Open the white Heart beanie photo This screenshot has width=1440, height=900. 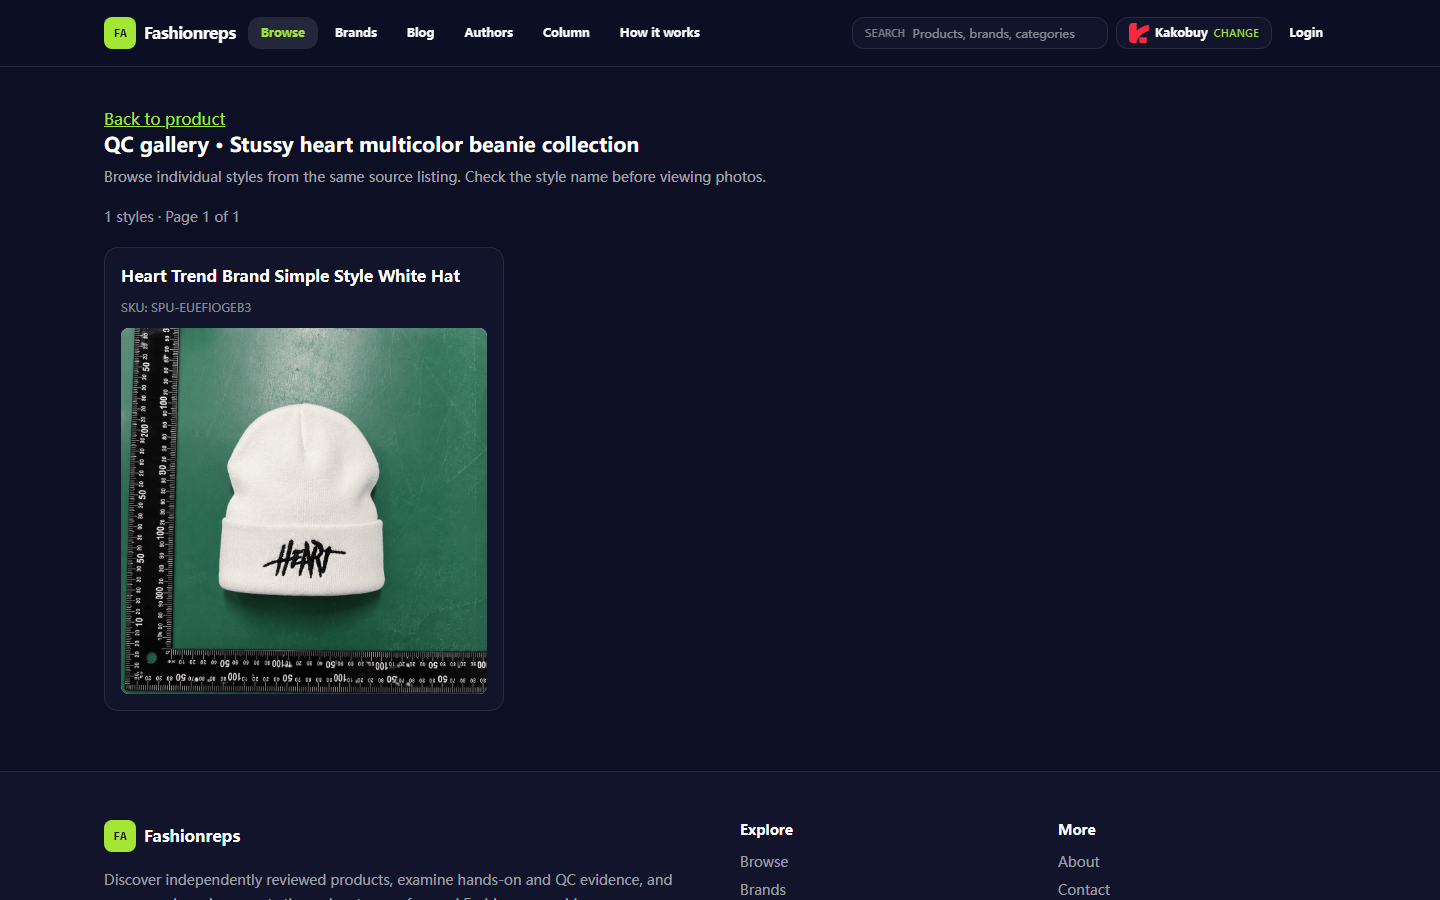[x=304, y=511]
